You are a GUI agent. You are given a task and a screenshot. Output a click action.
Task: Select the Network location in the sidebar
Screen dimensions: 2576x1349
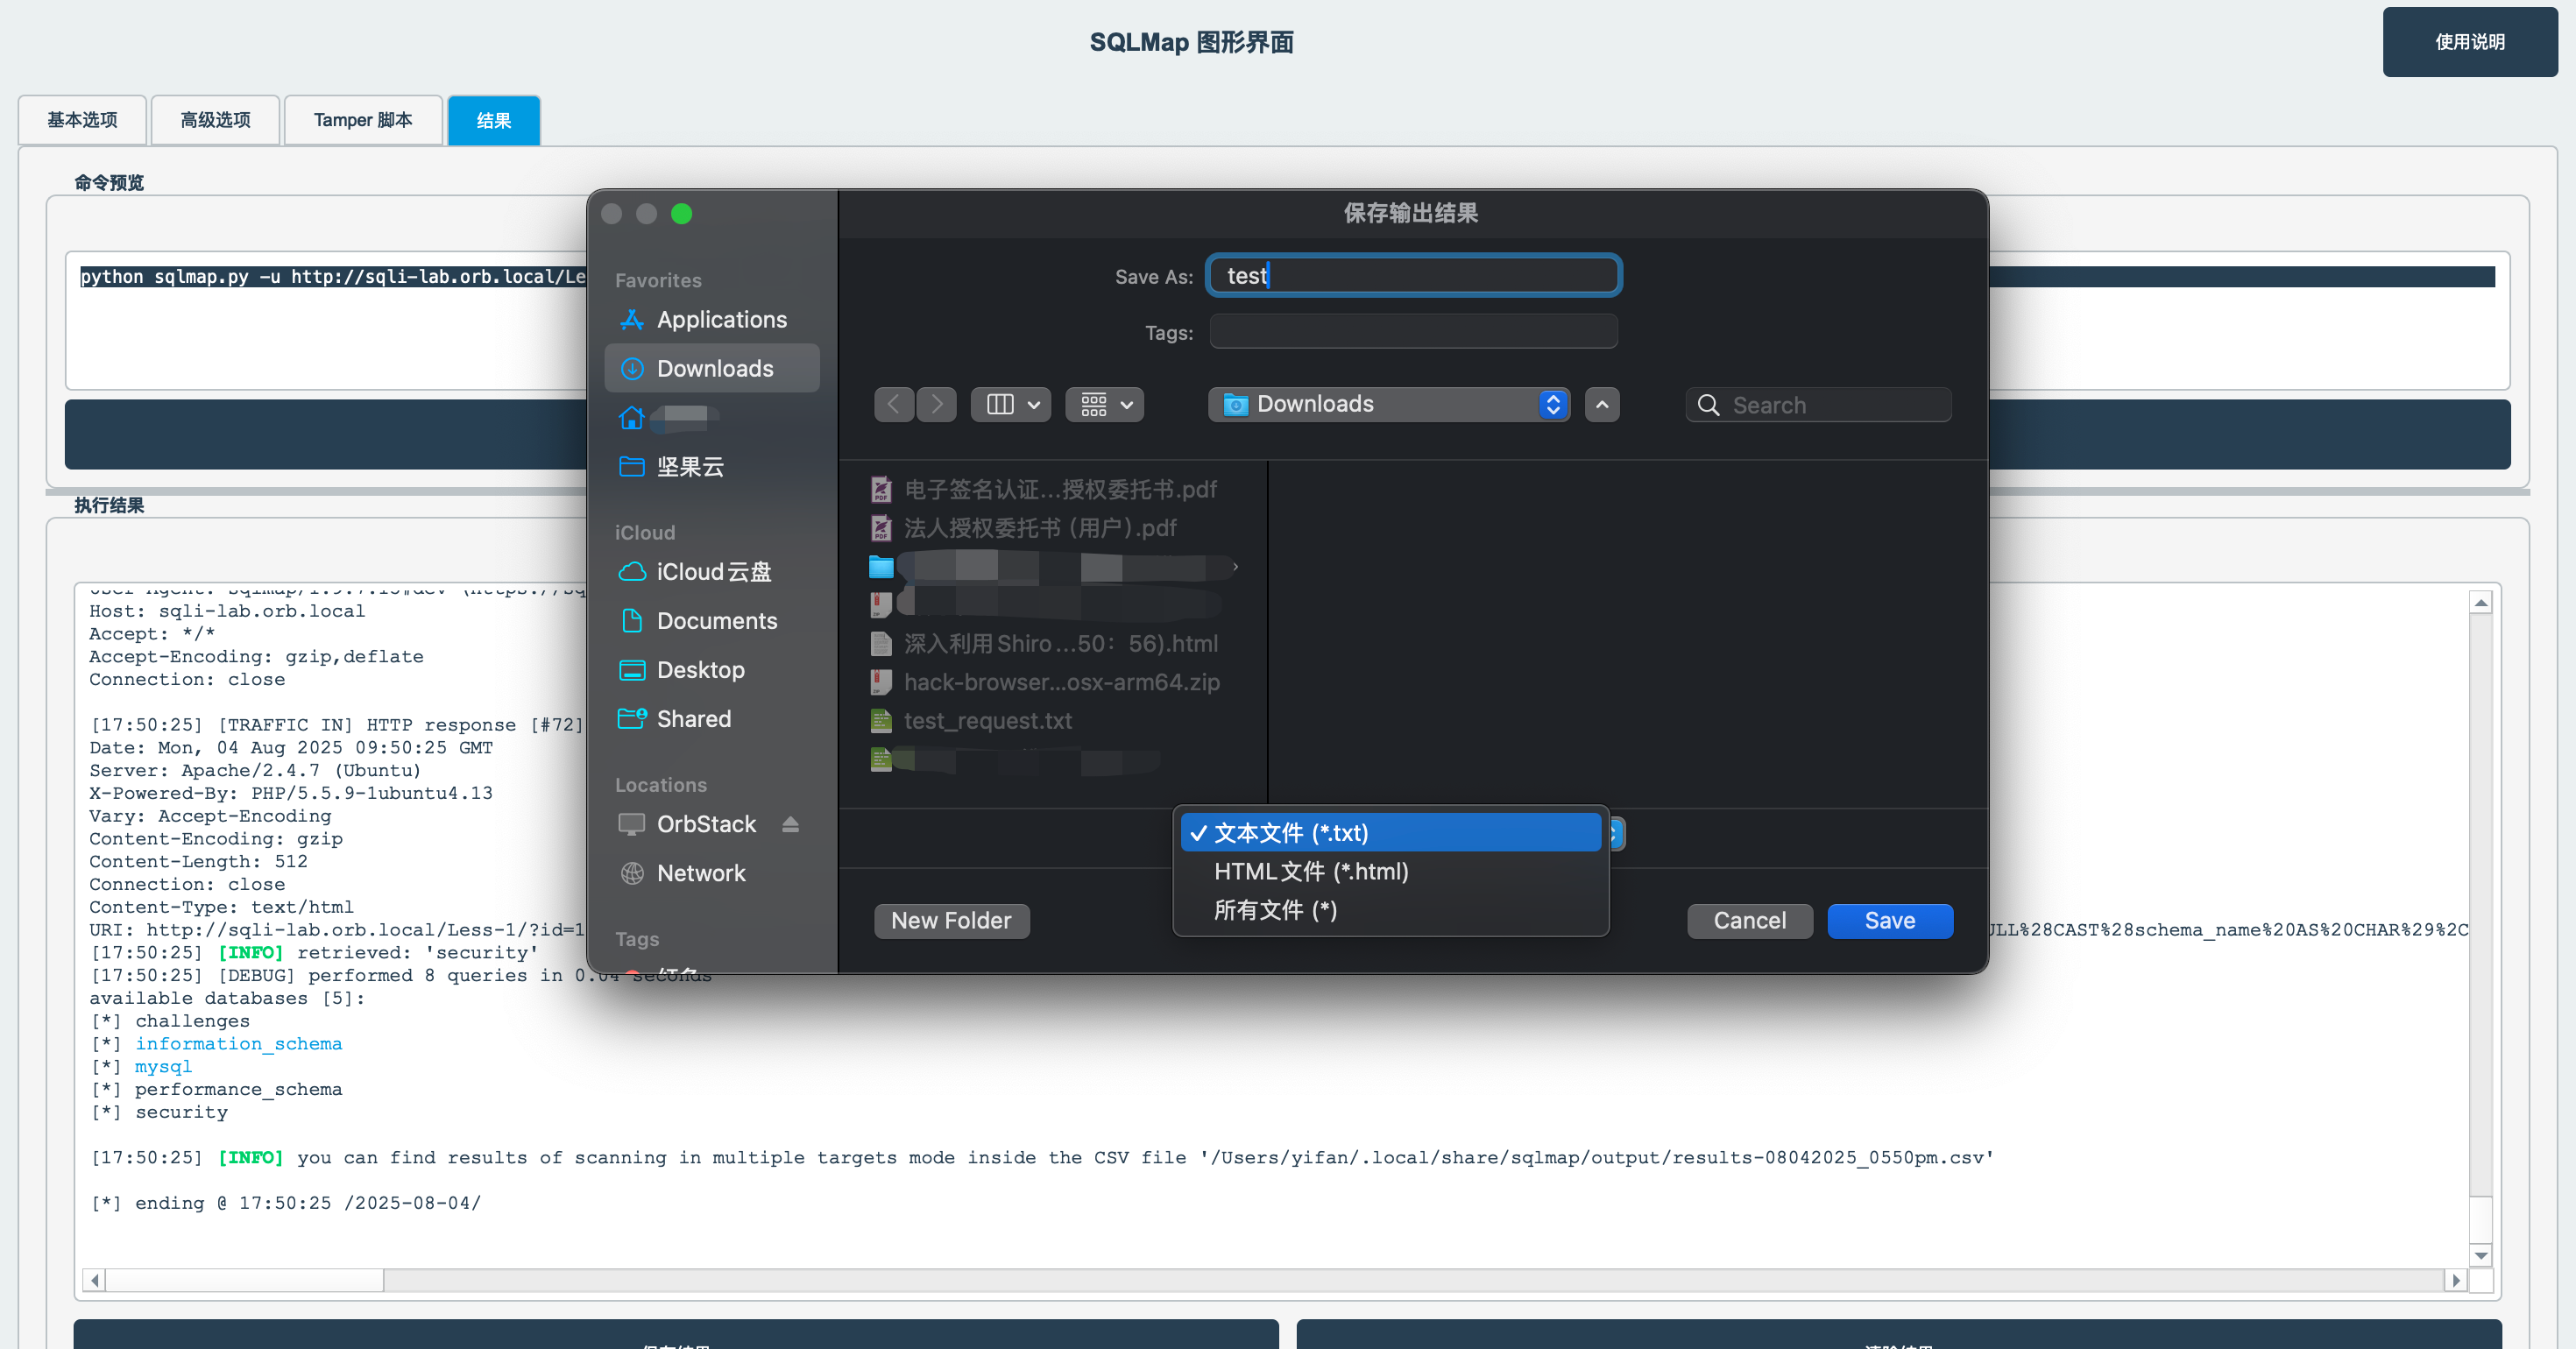click(x=701, y=872)
